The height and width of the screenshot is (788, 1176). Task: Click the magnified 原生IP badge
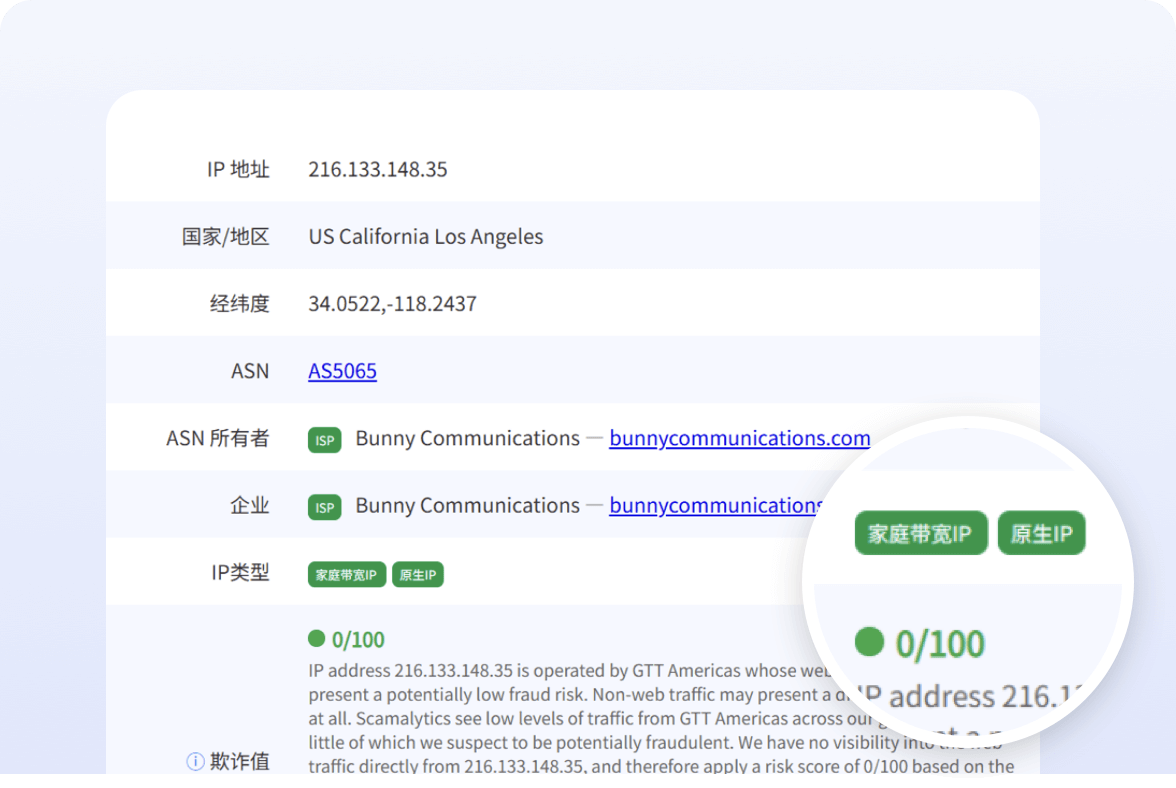coord(1041,534)
